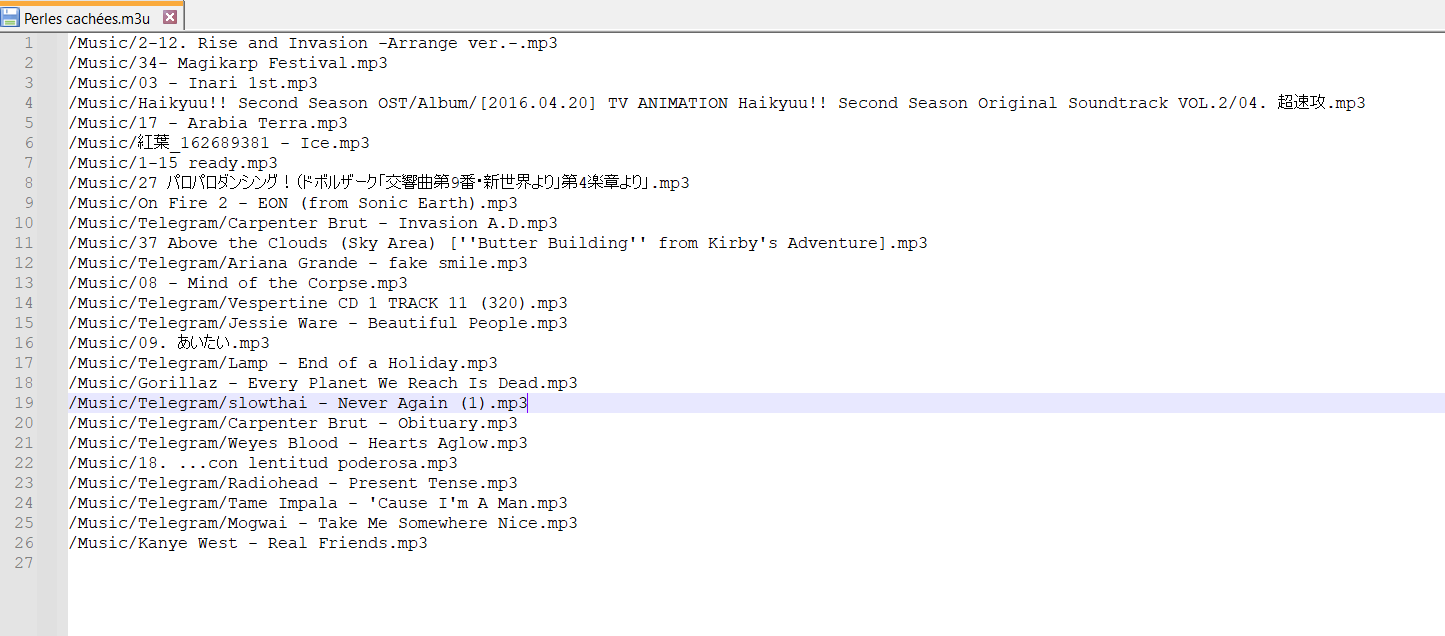Click the Ariana Grande - fake smile line

(x=298, y=263)
